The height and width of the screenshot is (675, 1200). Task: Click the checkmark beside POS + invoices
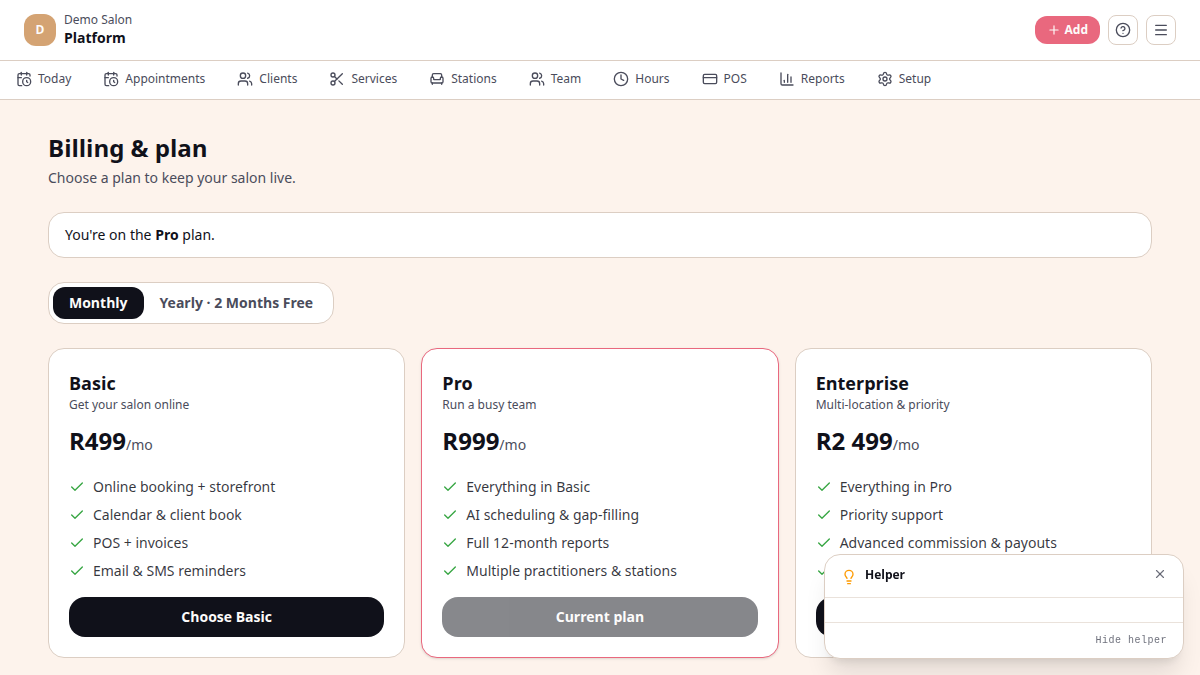point(77,543)
